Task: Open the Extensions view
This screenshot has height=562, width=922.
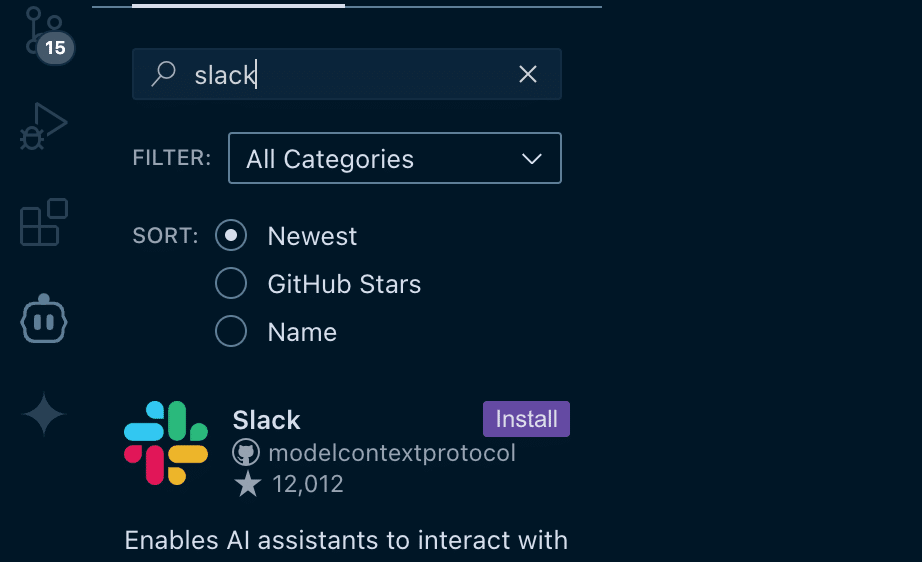Action: point(43,222)
